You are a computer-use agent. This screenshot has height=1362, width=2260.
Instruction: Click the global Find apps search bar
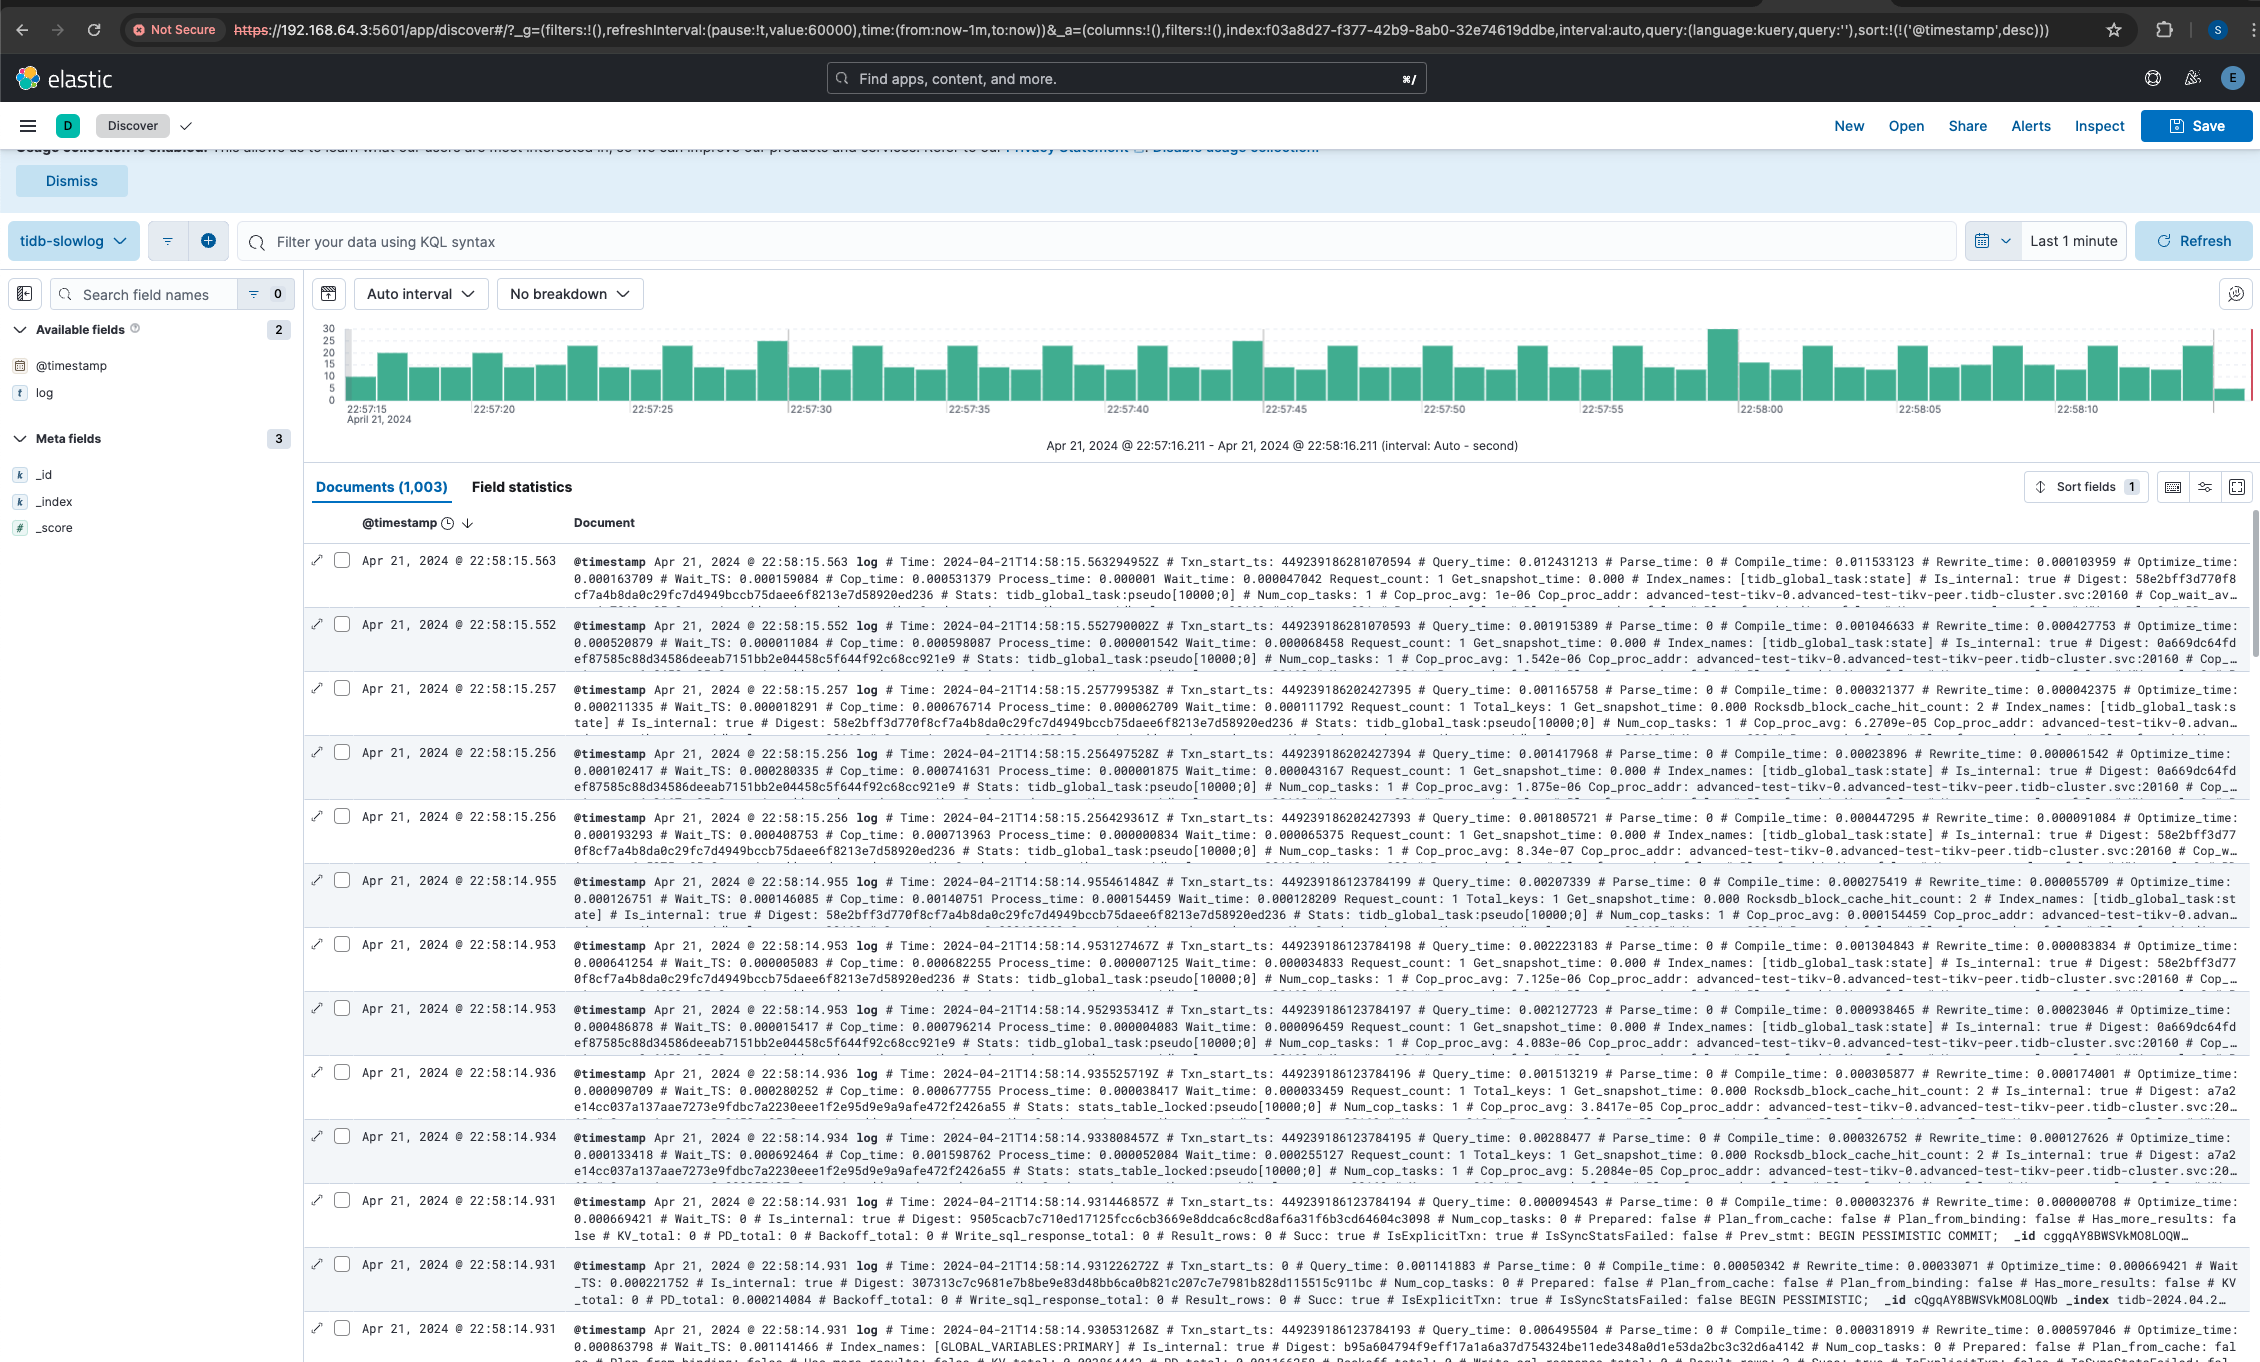pyautogui.click(x=1126, y=78)
